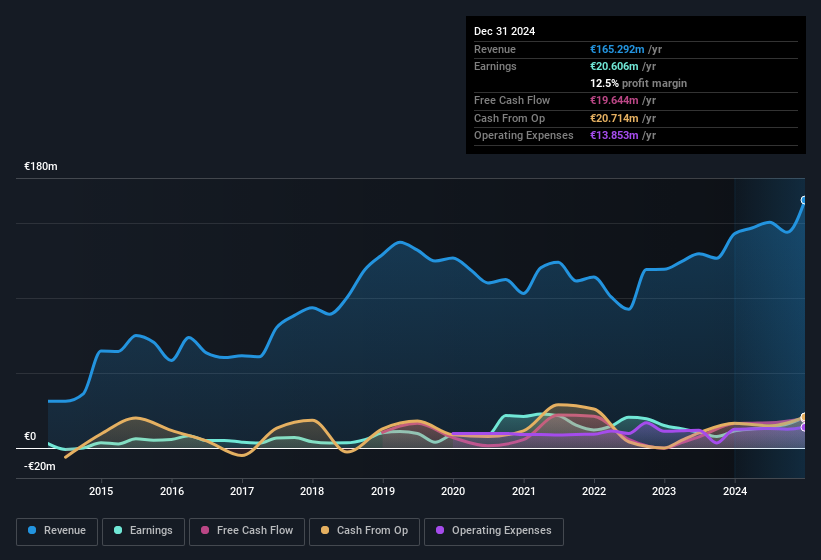Click the Dec 31 2024 tooltip date
The width and height of the screenshot is (821, 560).
[504, 31]
